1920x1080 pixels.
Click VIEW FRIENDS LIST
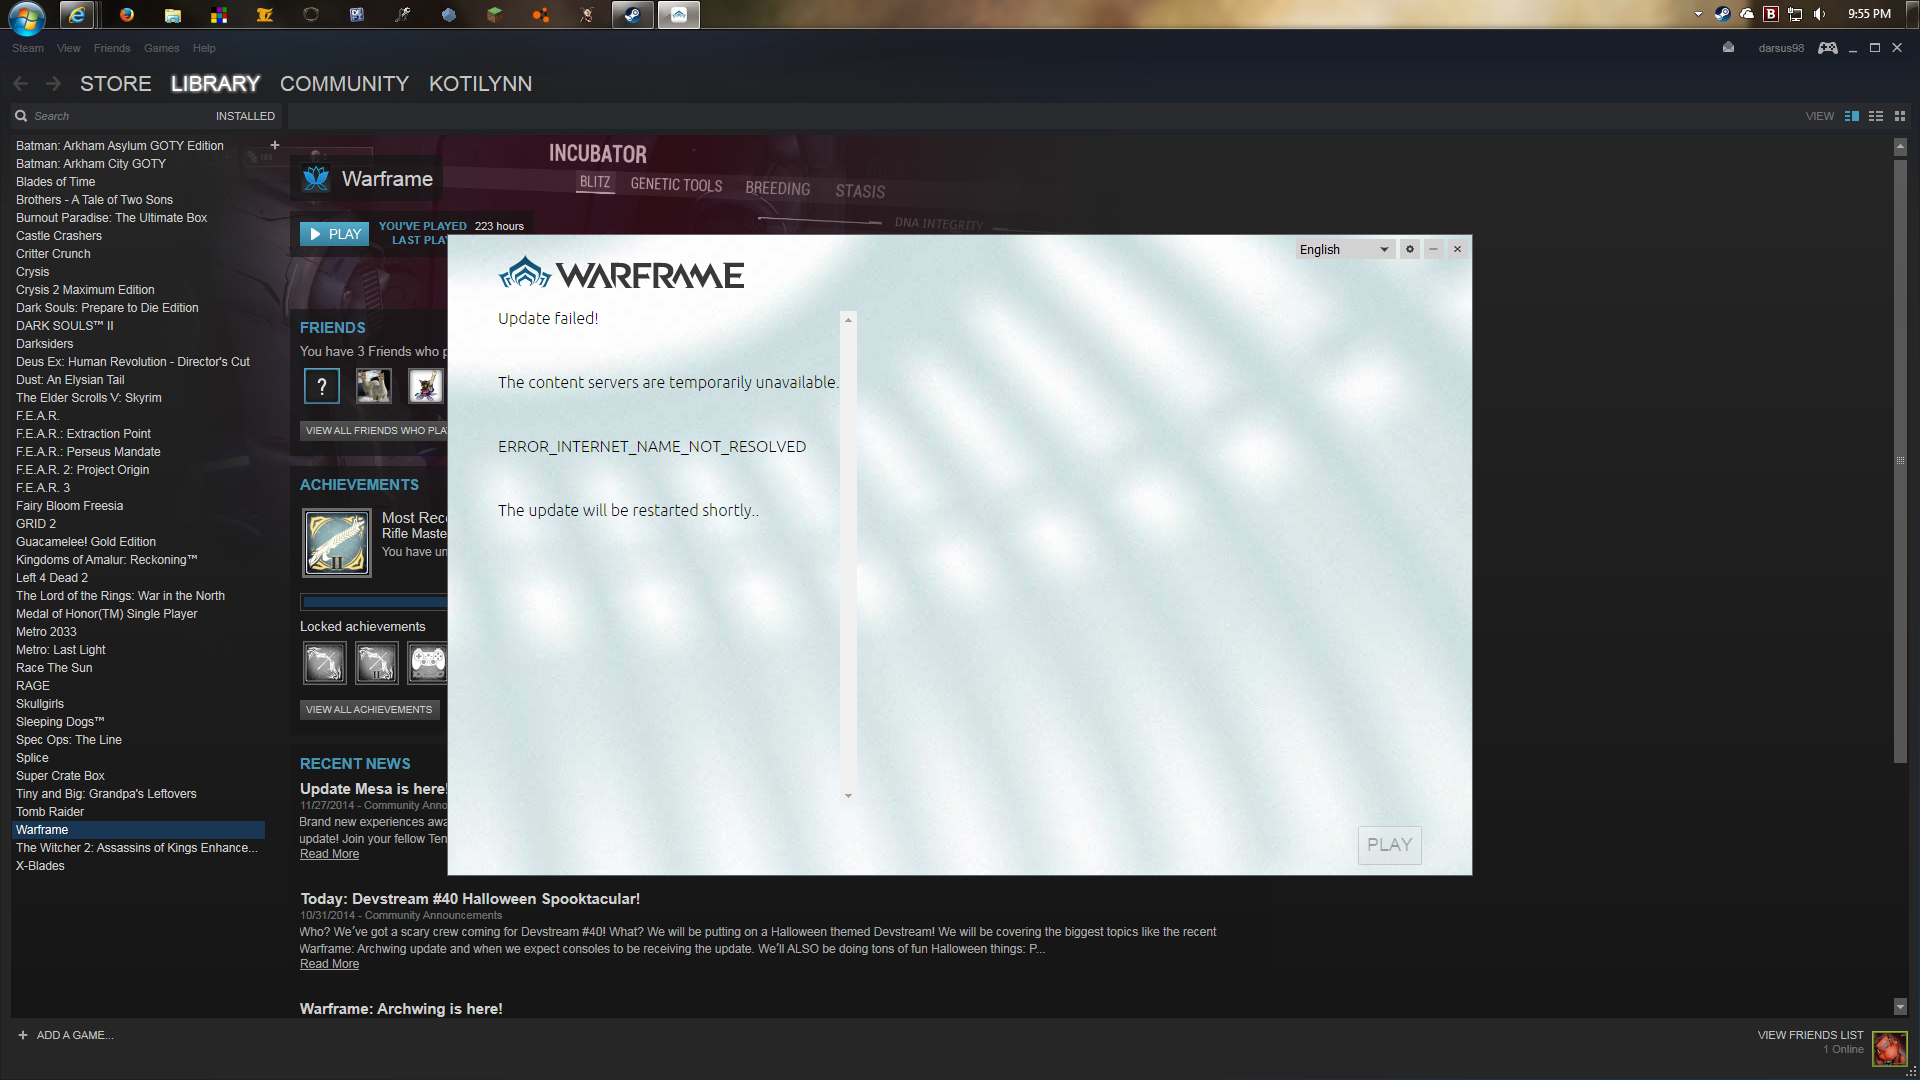[1810, 1035]
